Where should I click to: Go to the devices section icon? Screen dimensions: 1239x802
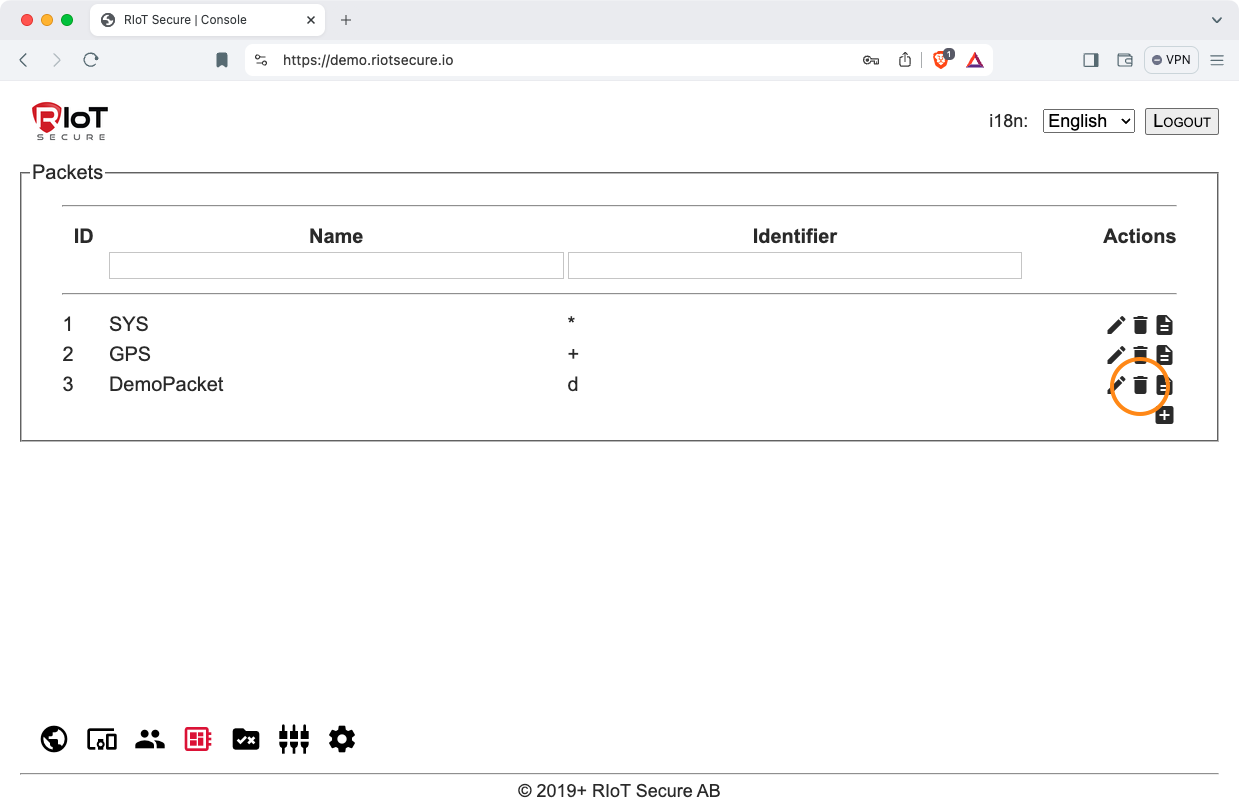[x=102, y=739]
